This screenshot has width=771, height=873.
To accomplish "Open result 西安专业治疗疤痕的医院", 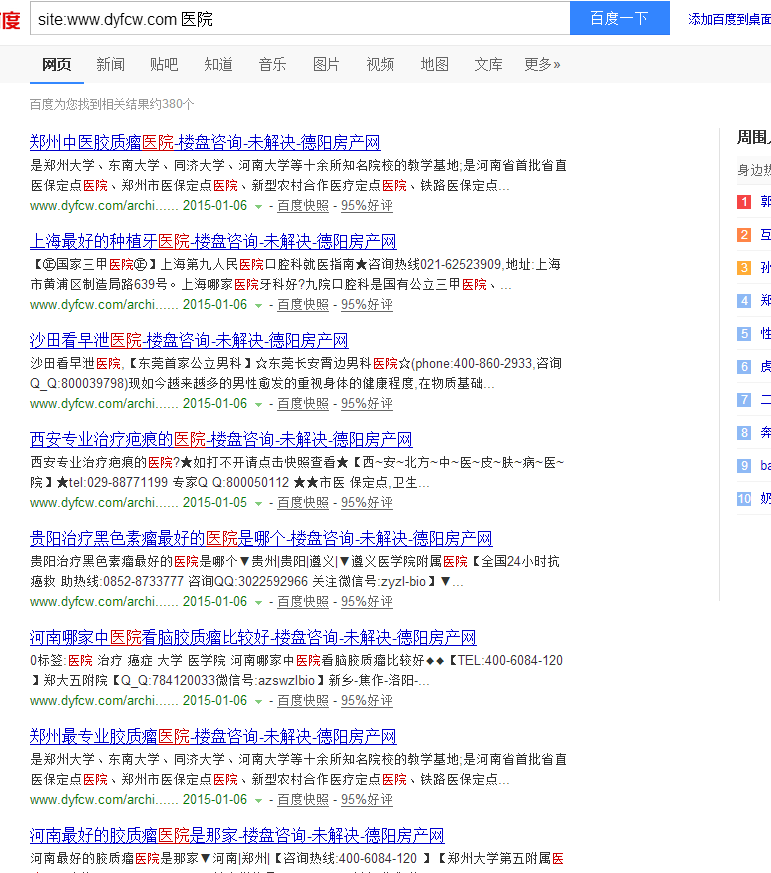I will click(221, 439).
